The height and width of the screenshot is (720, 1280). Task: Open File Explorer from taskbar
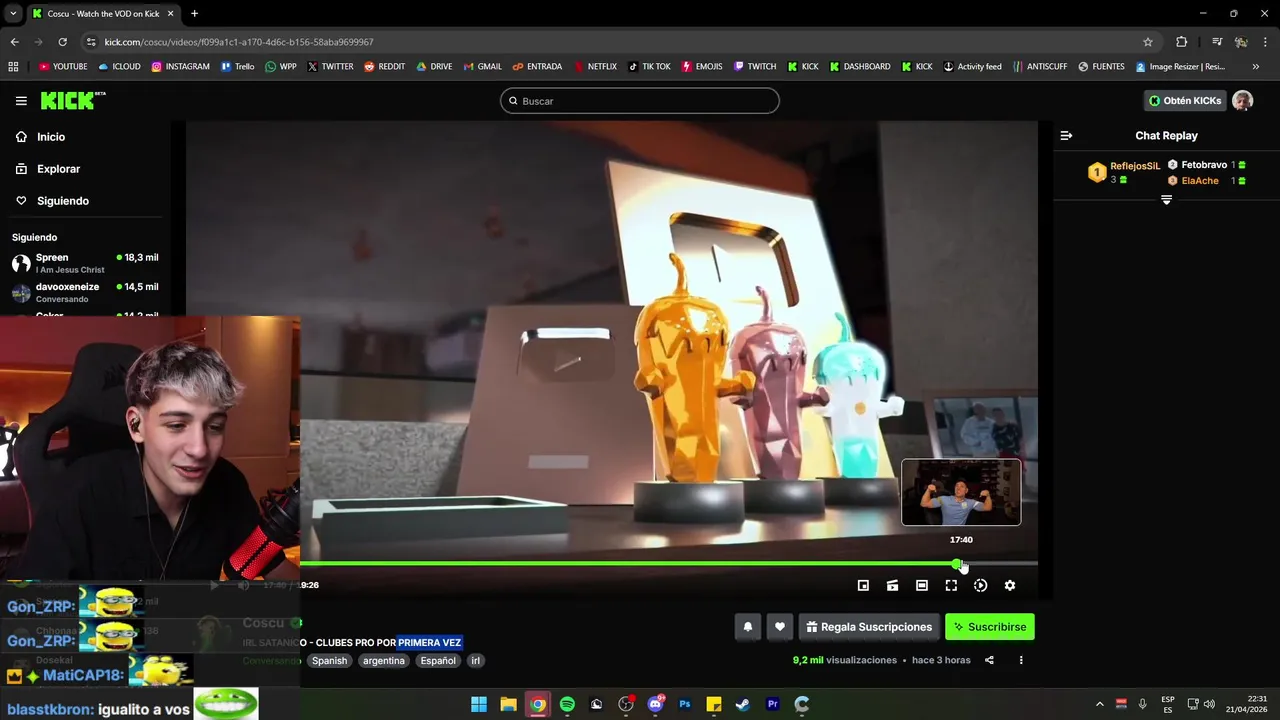click(x=508, y=704)
